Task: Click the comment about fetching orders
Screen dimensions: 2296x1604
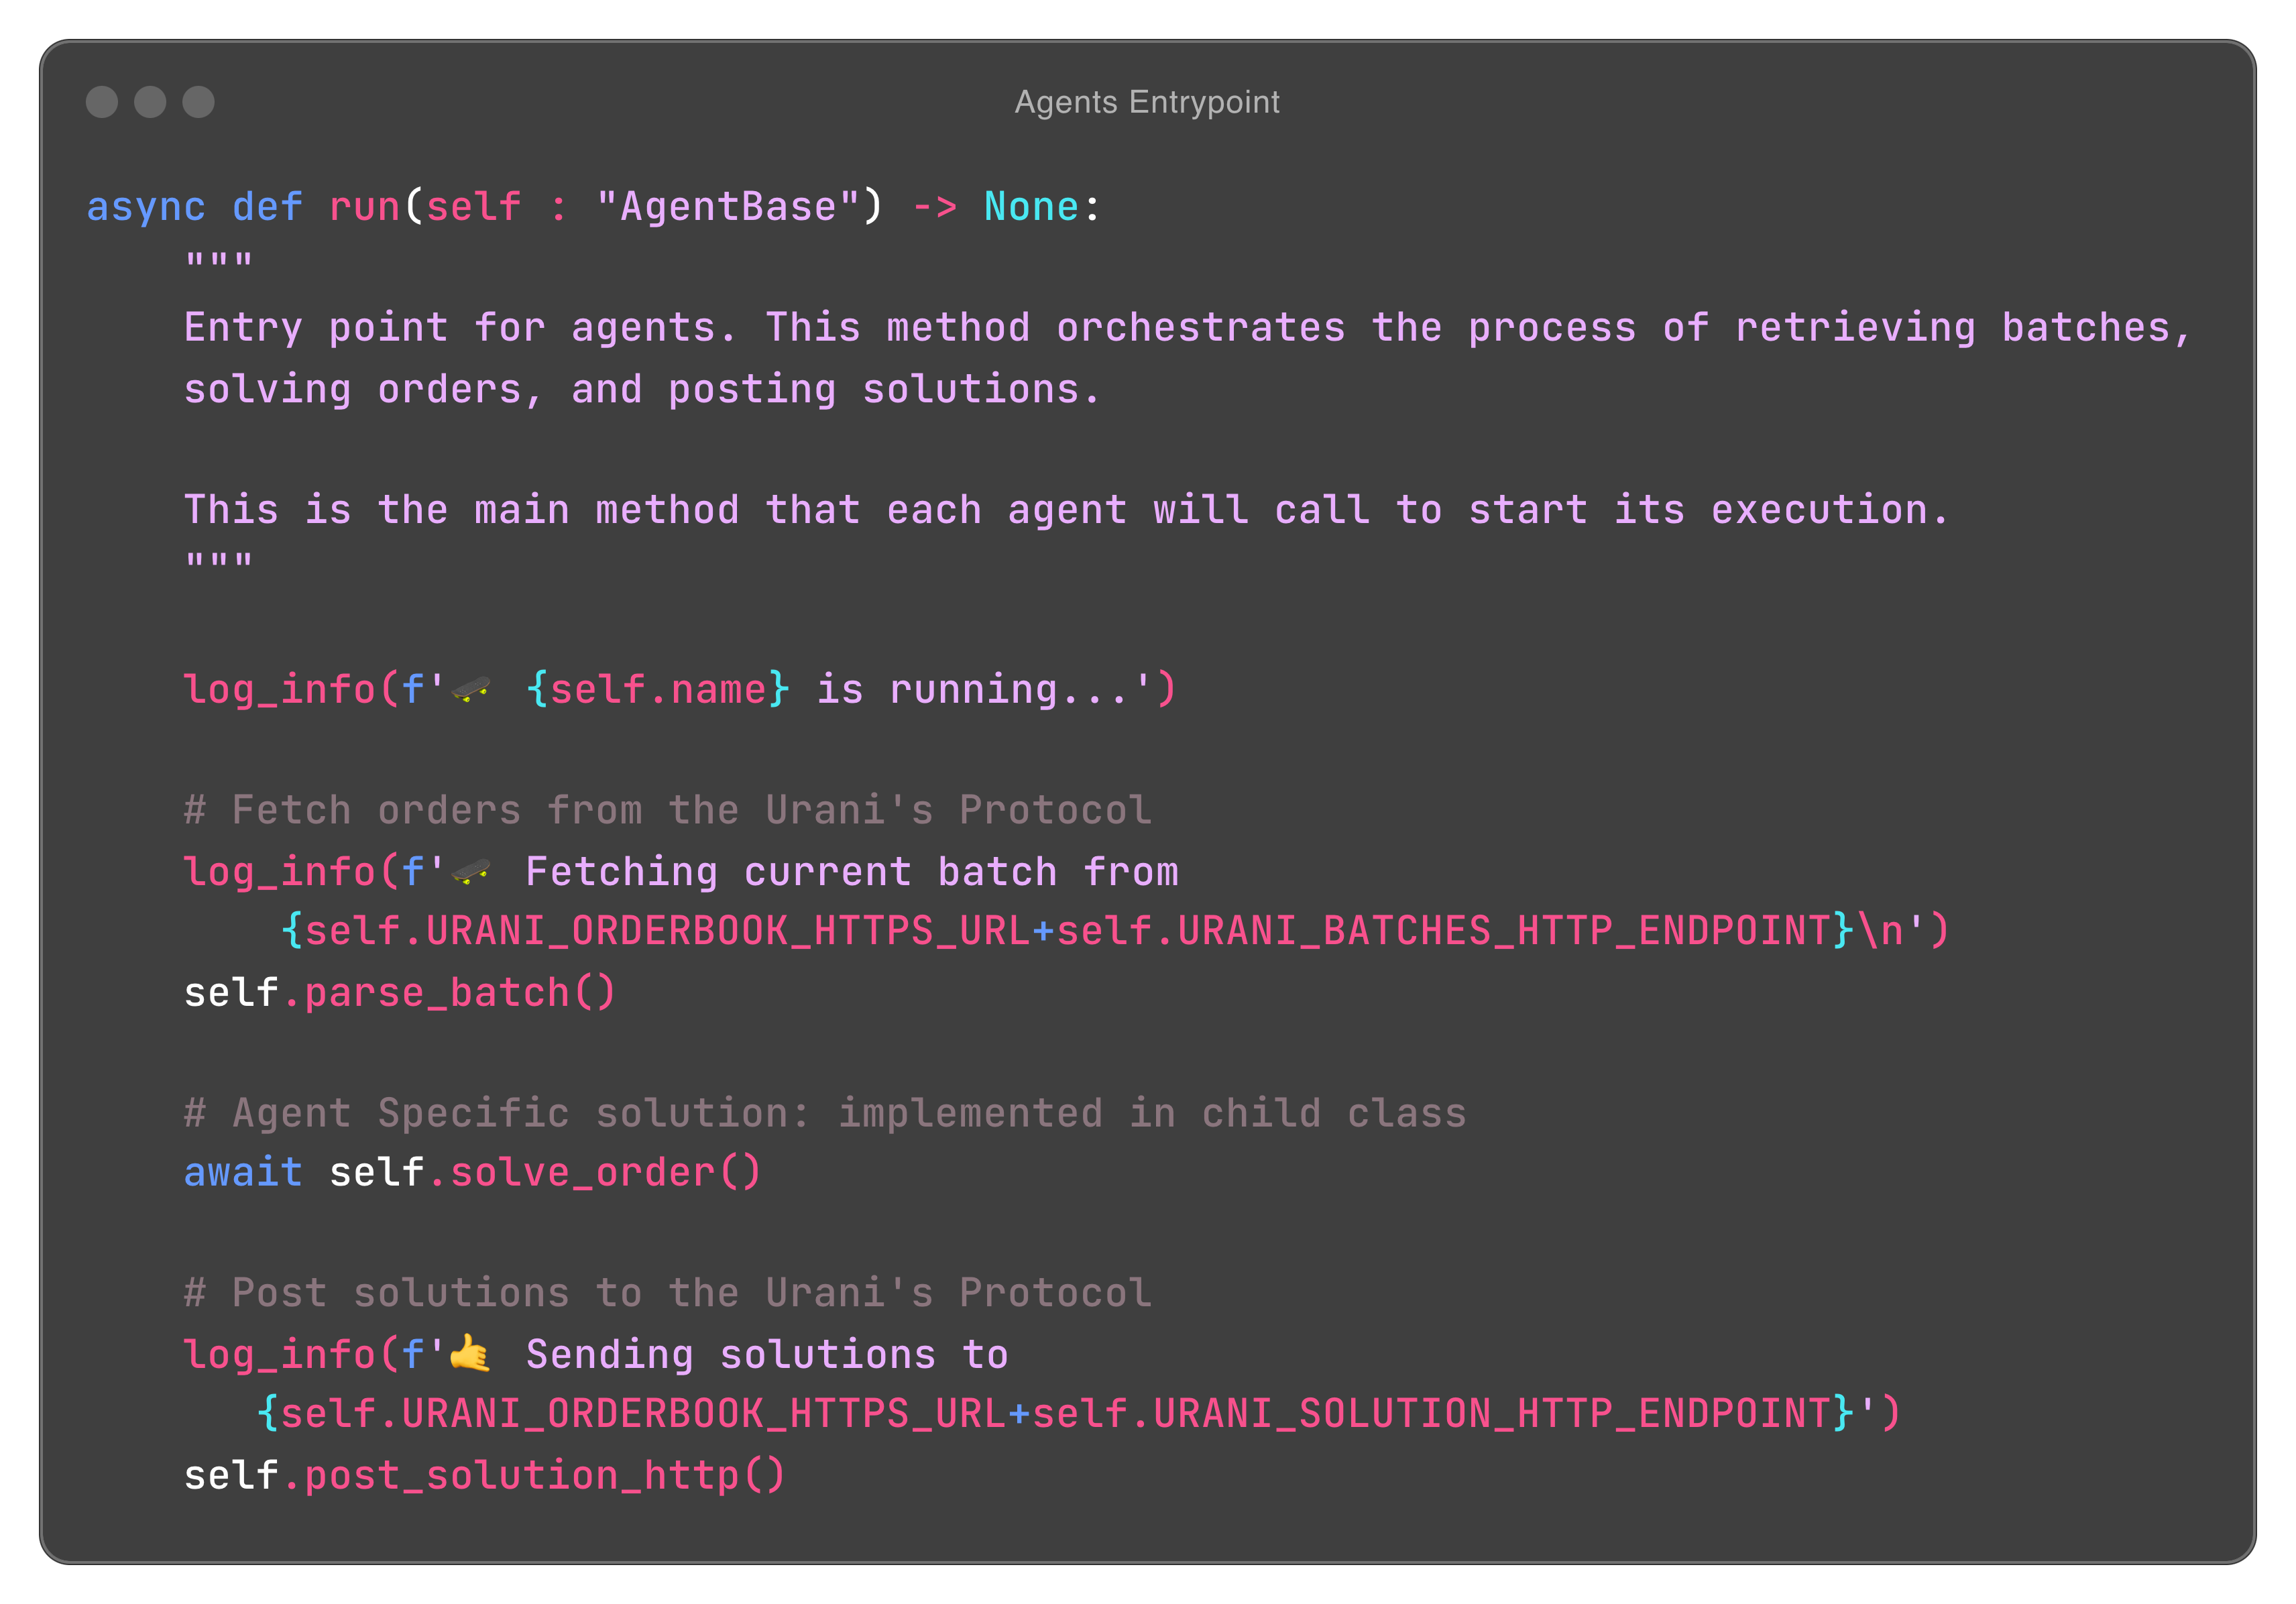Action: coord(667,810)
